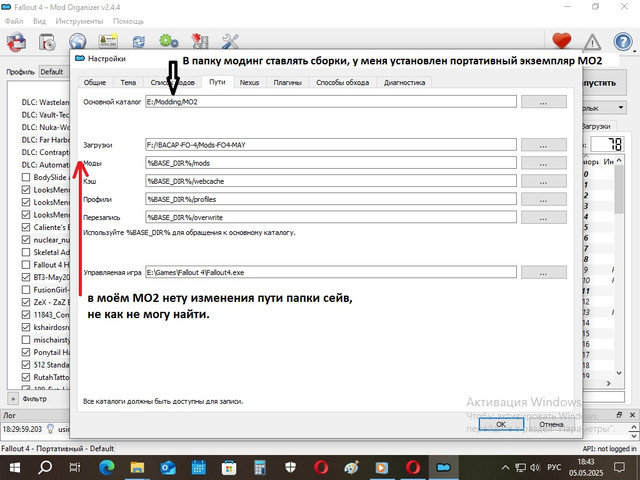Image resolution: width=640 pixels, height=480 pixels.
Task: Uncheck the nuclear_nu mod checkbox
Action: 26,240
